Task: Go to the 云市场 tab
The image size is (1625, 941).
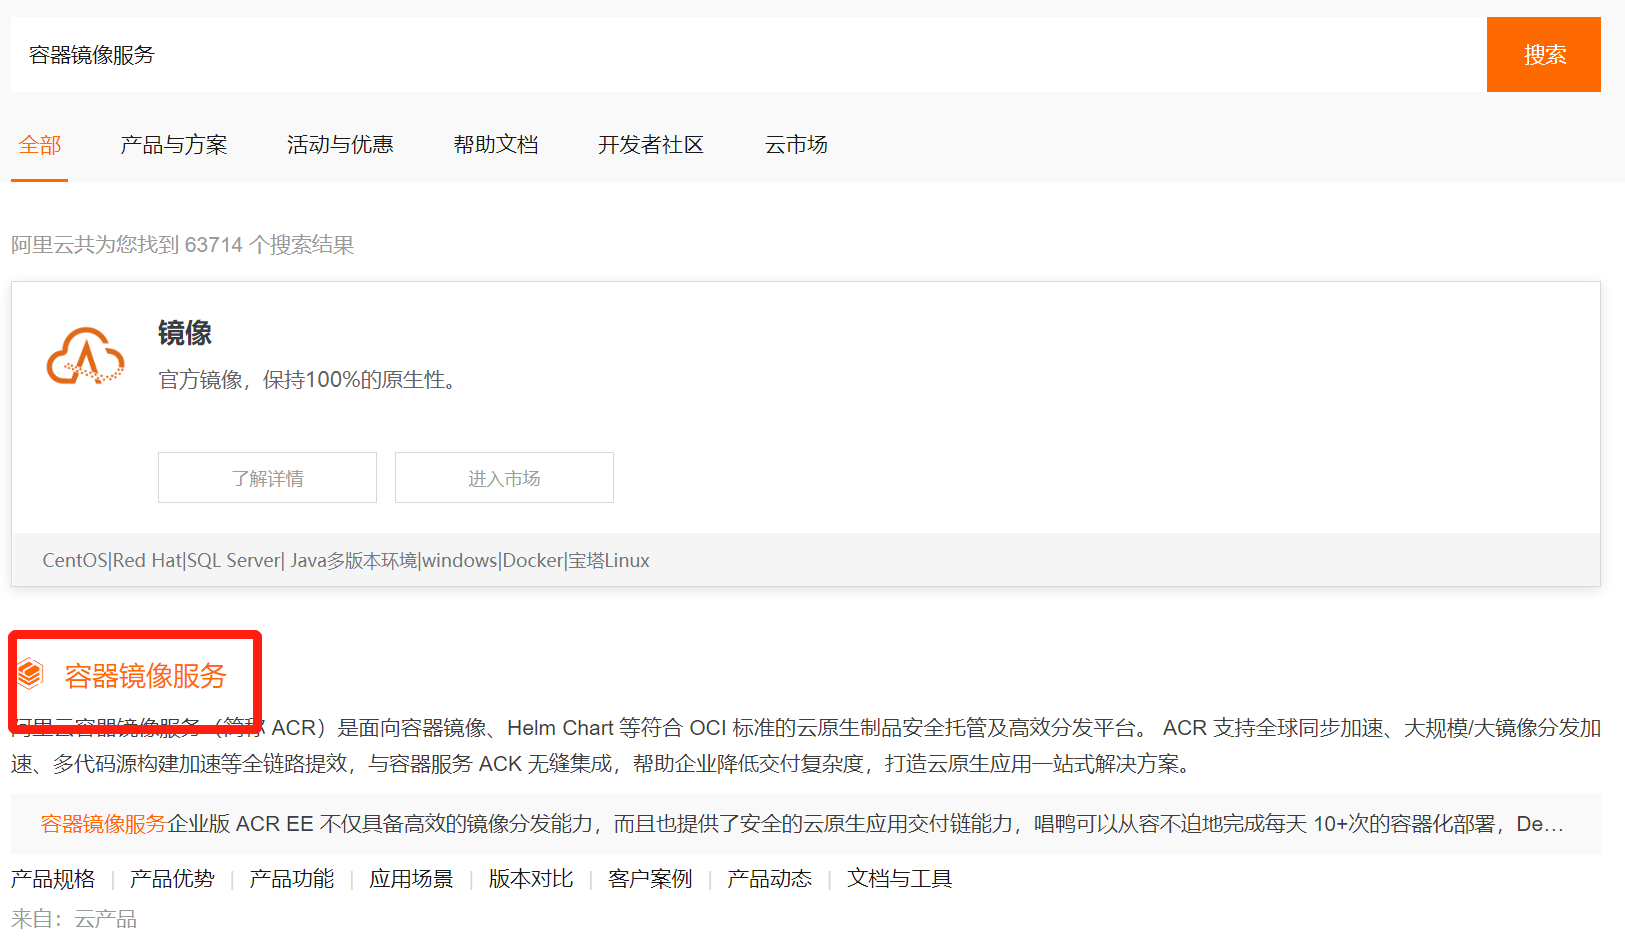Action: pos(796,145)
